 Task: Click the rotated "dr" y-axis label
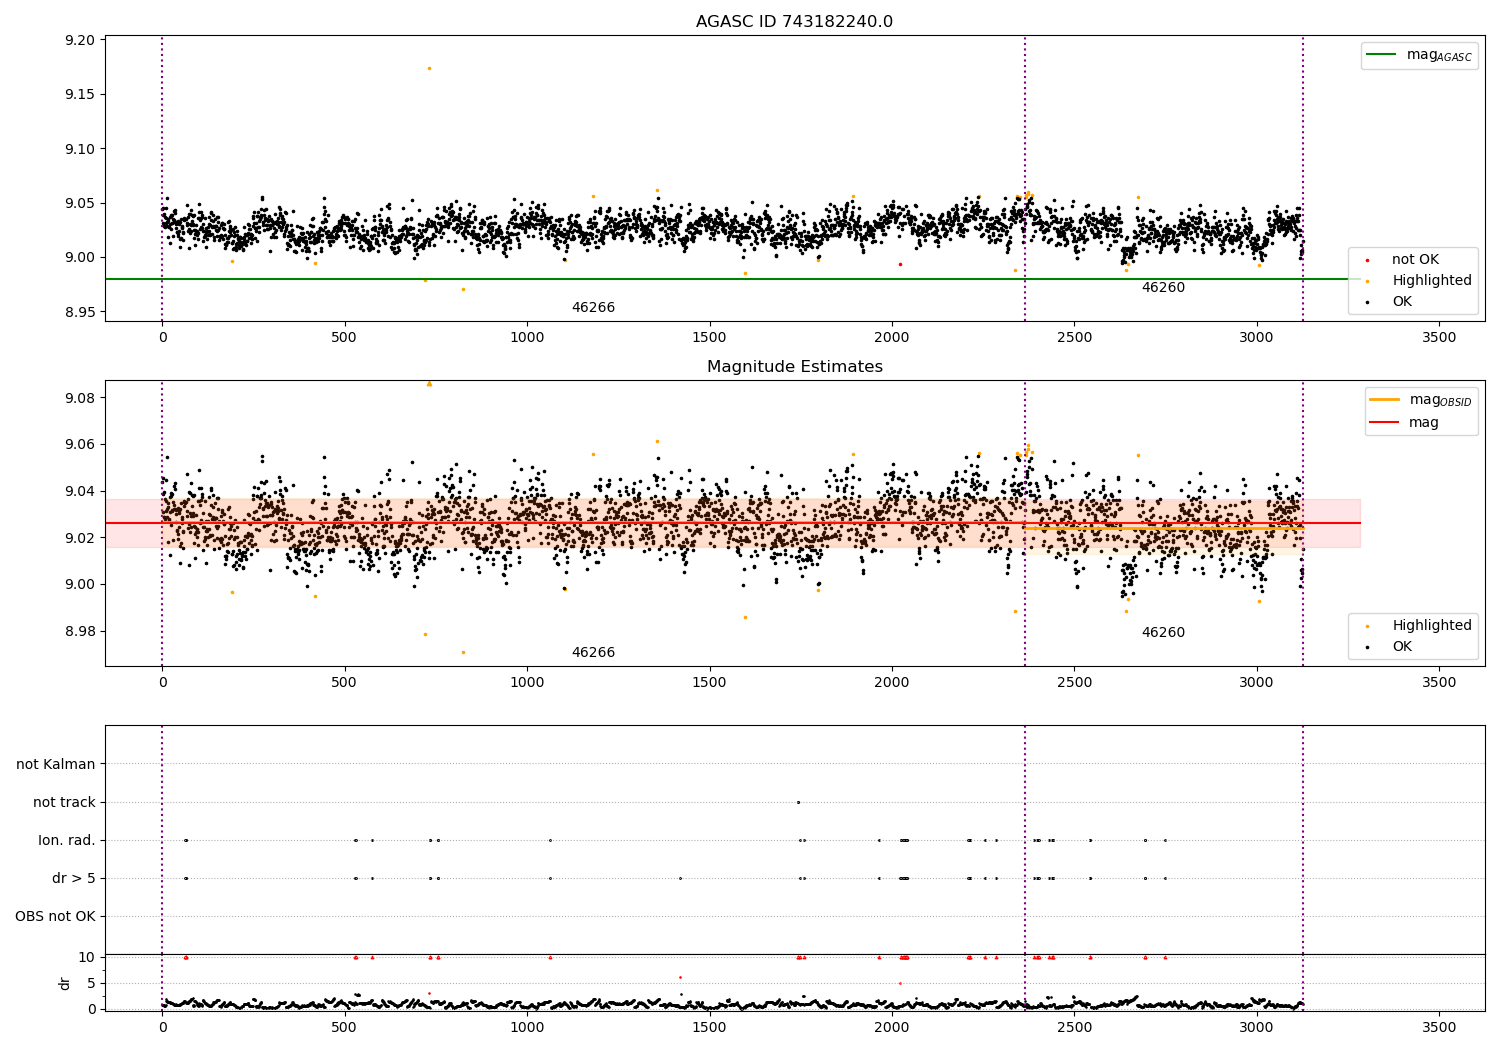point(65,983)
